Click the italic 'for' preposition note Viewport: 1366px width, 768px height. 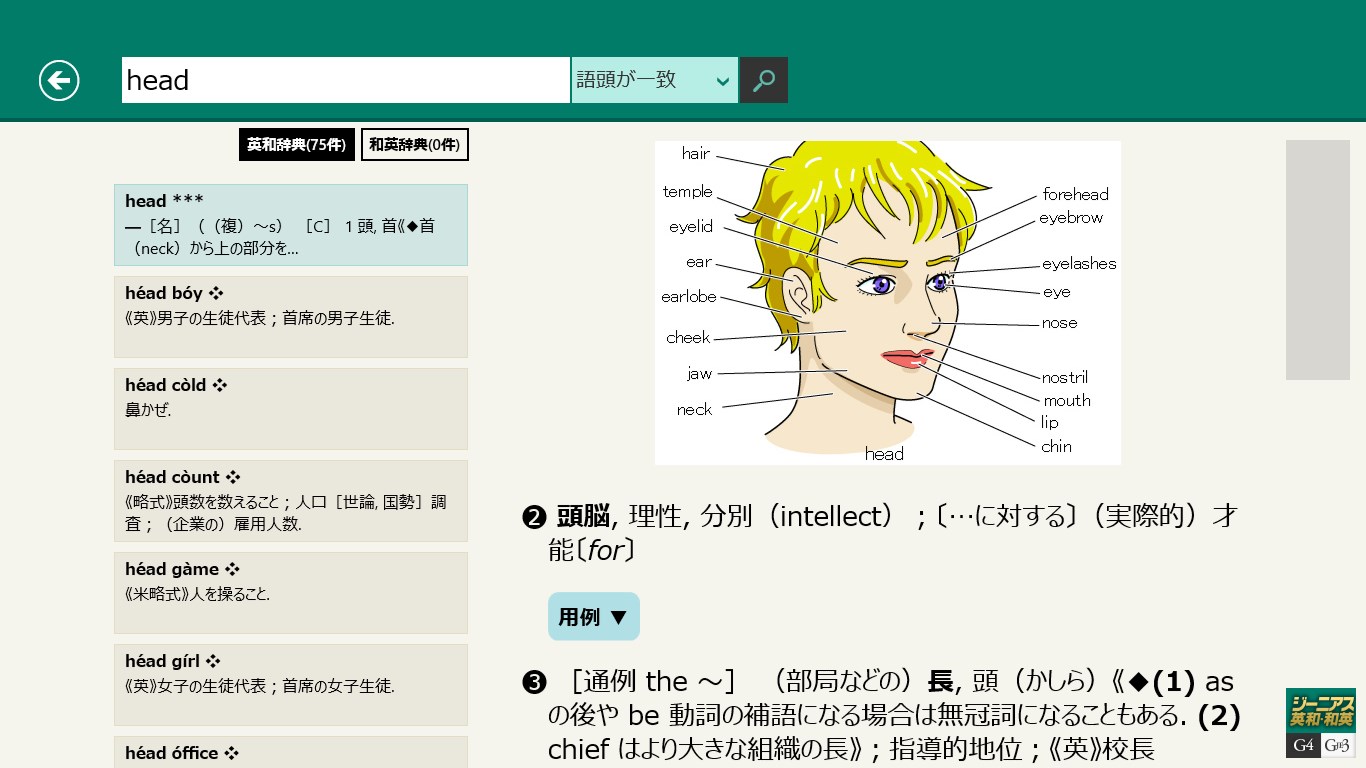(x=605, y=550)
